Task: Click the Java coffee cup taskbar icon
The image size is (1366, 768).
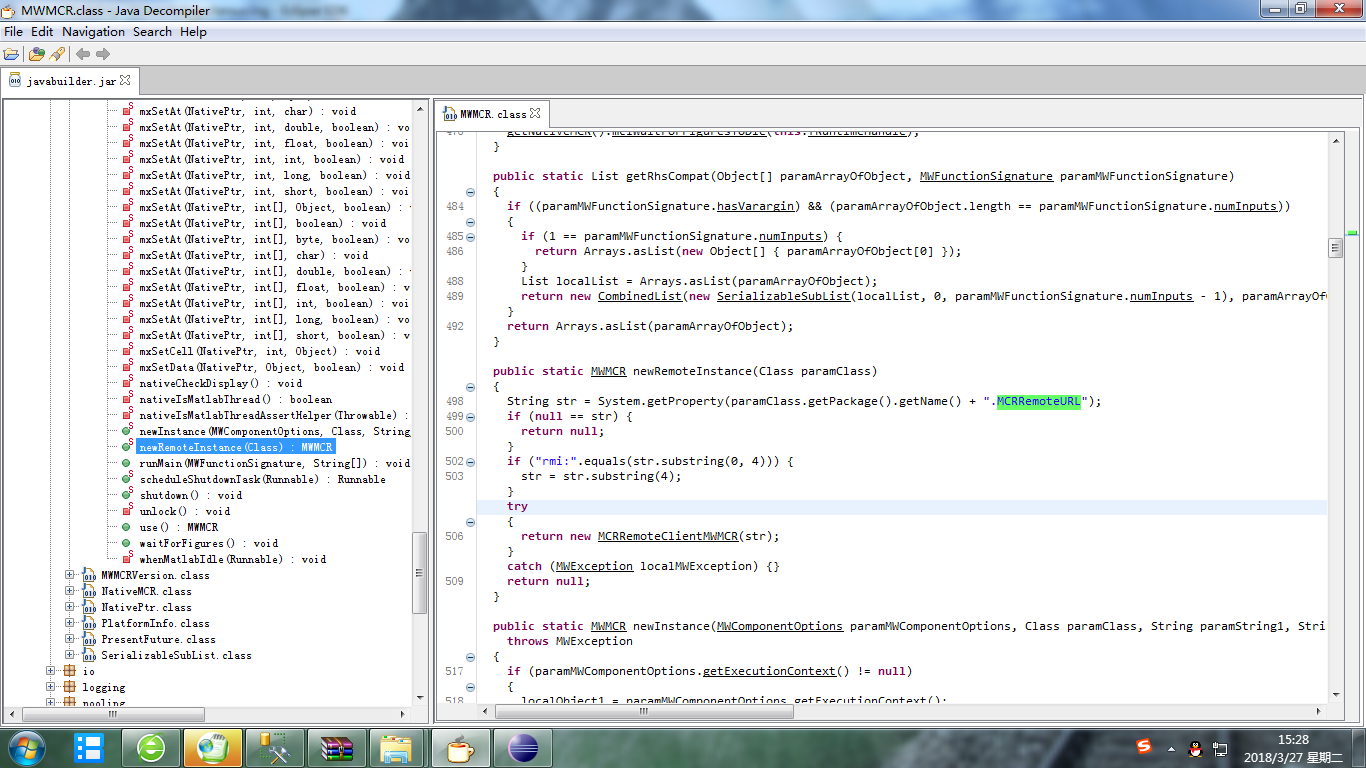Action: coord(460,748)
